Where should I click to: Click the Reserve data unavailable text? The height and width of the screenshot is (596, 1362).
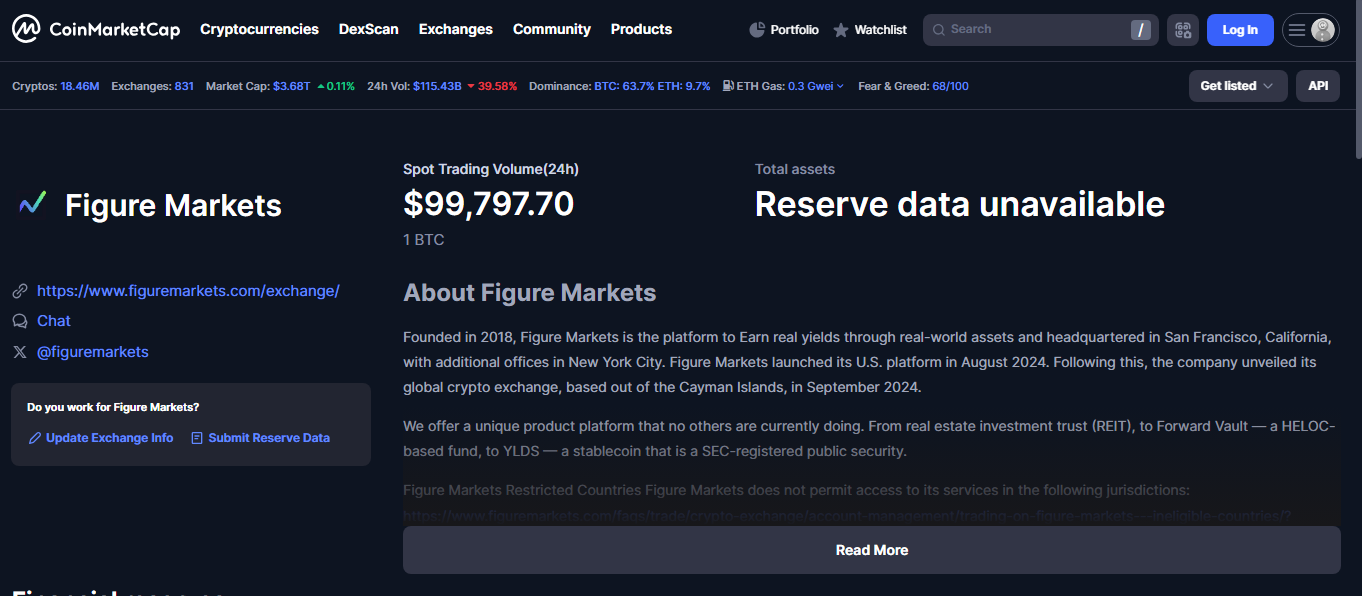point(960,204)
